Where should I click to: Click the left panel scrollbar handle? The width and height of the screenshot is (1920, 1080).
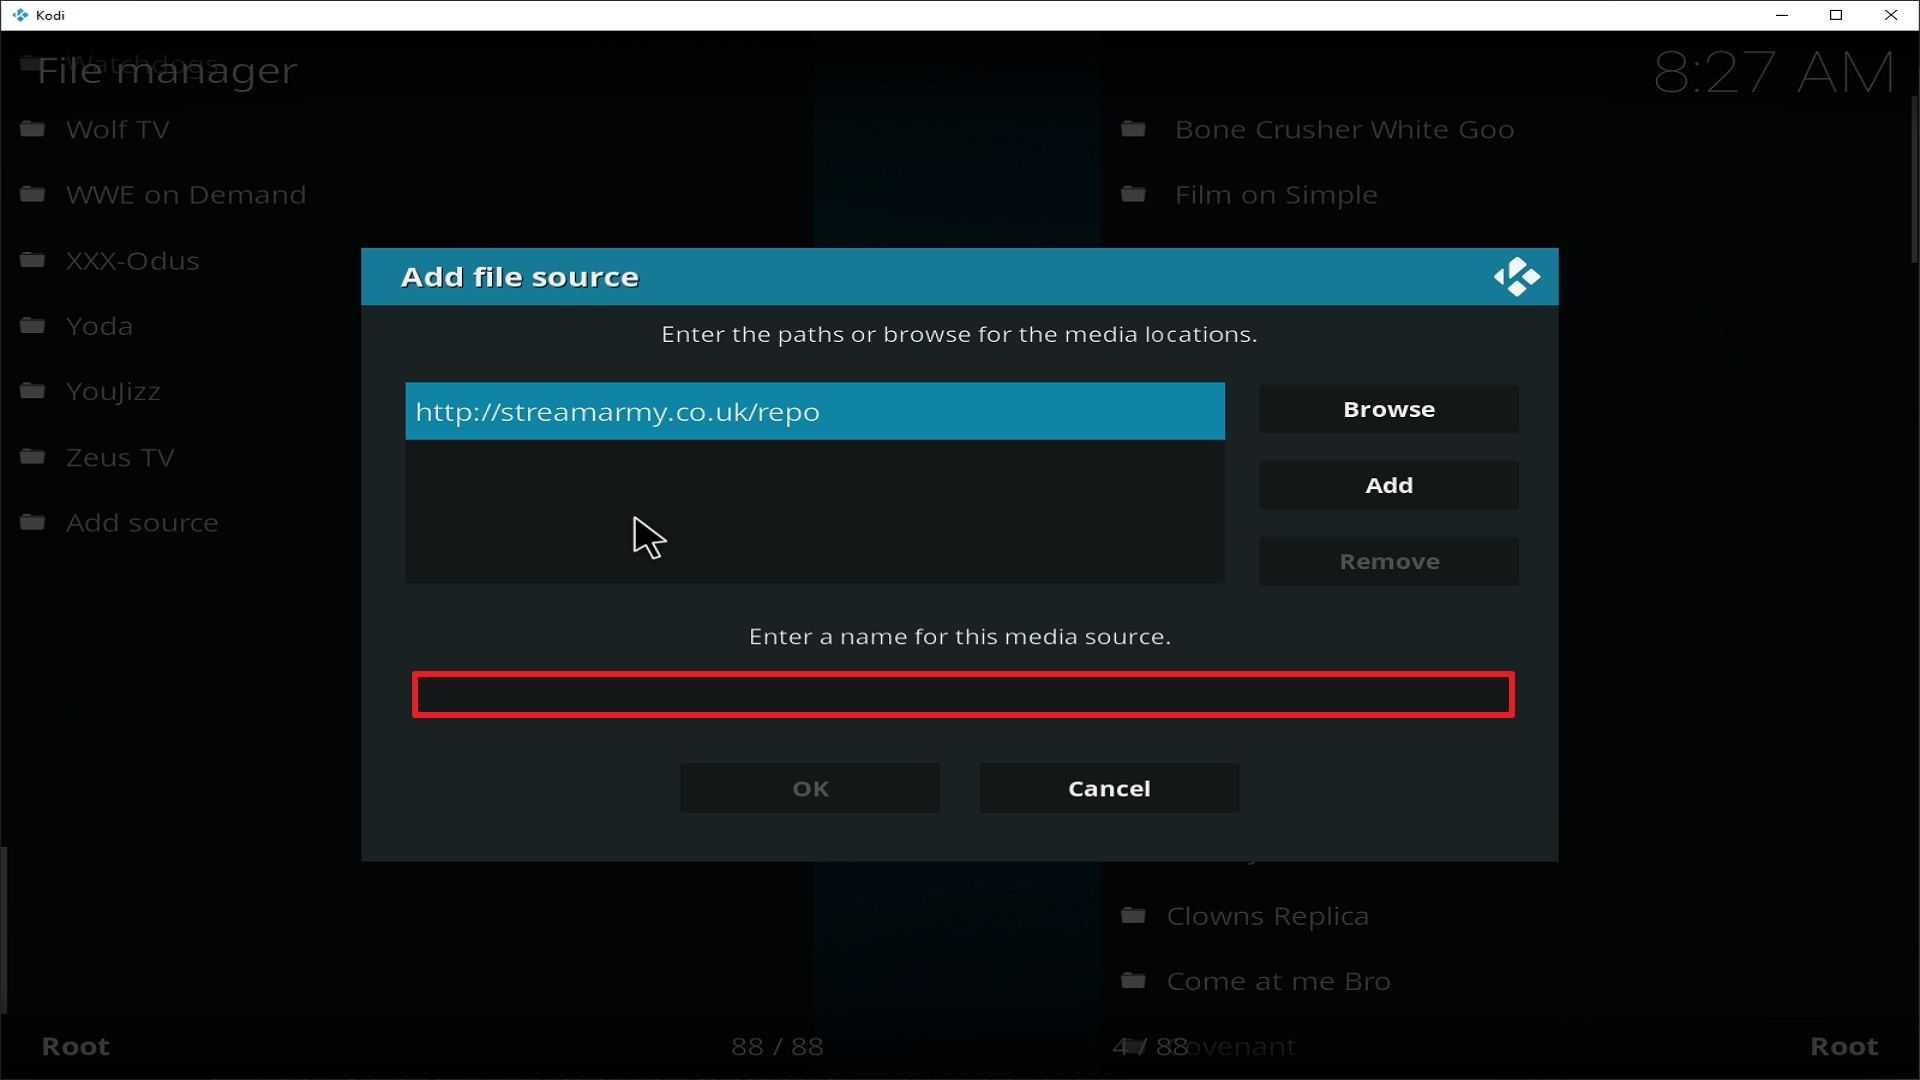click(4, 930)
